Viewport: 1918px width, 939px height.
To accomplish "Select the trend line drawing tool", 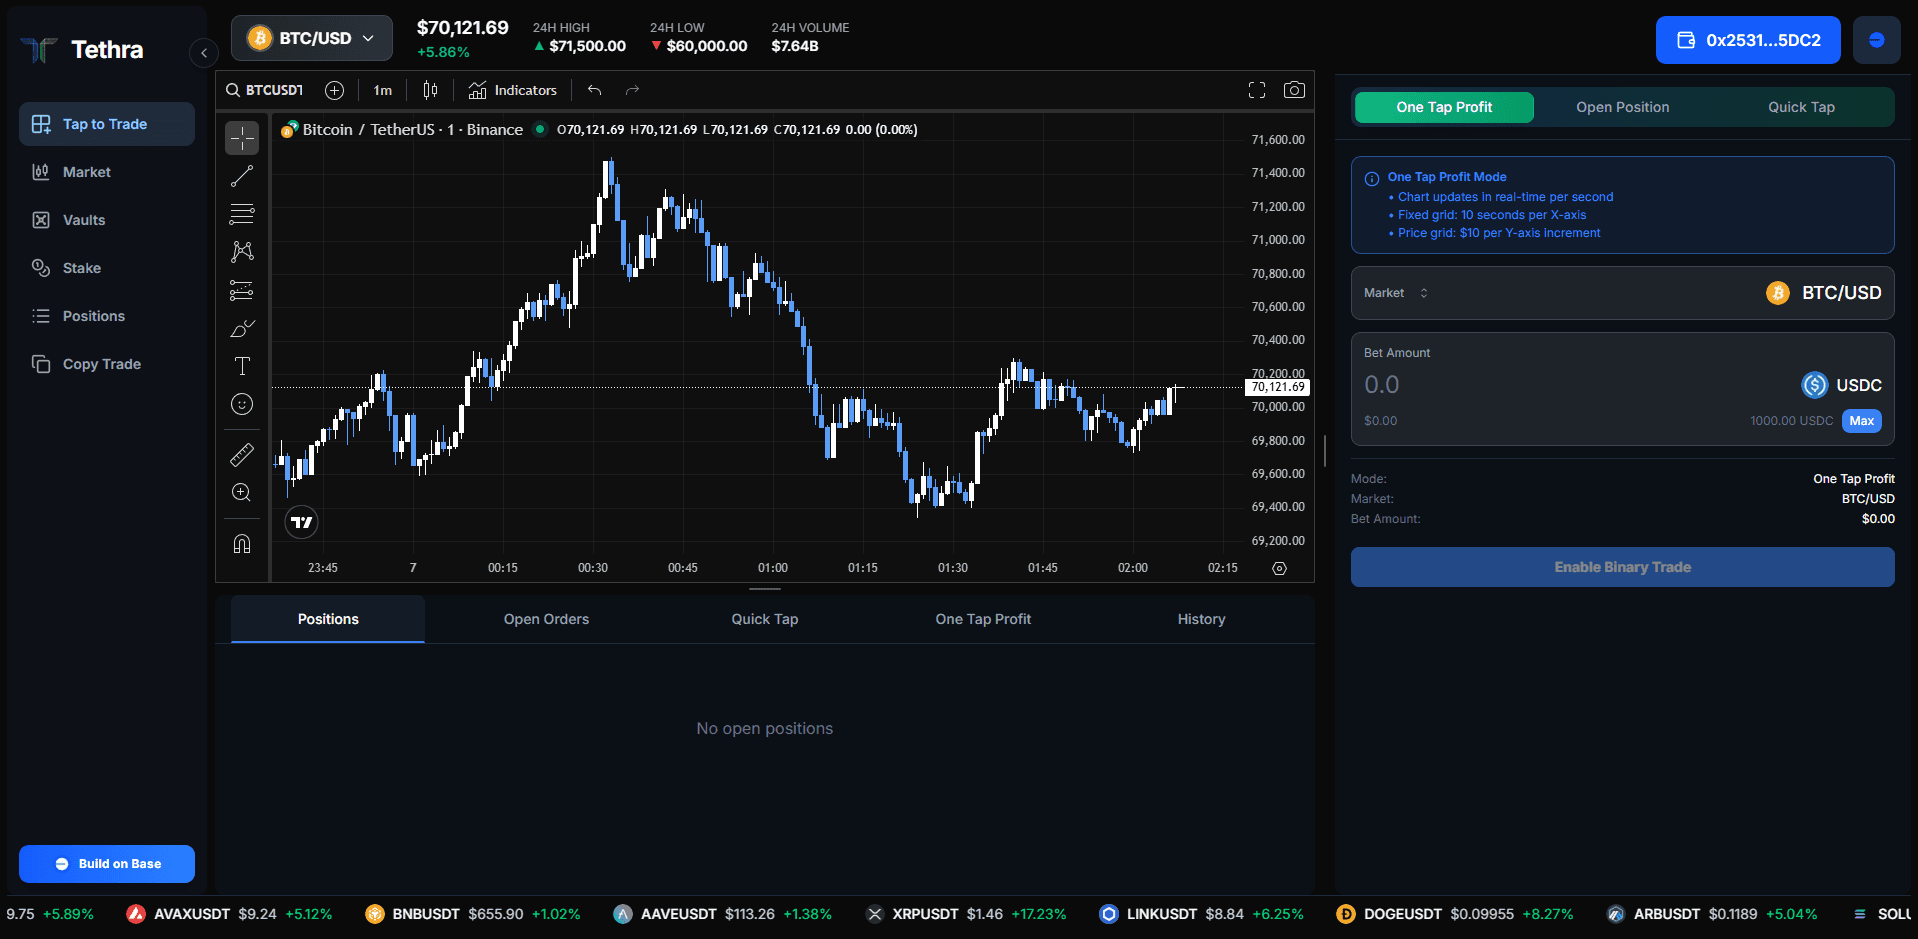I will coord(242,176).
